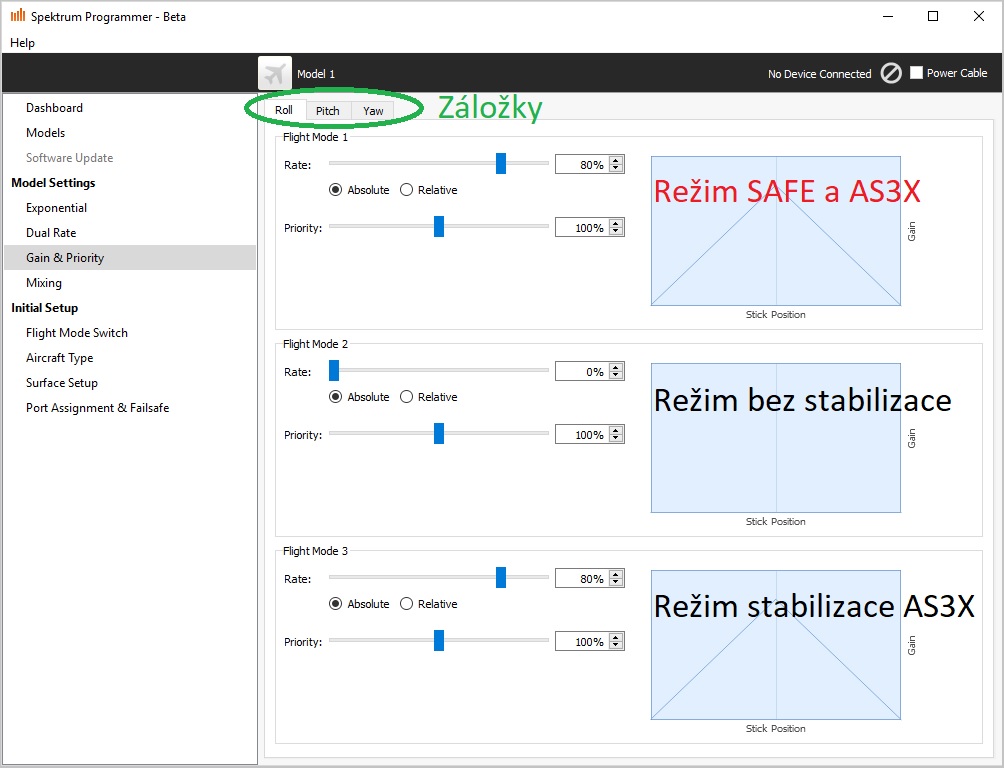This screenshot has width=1004, height=768.
Task: Select Relative in Flight Mode 3
Action: click(407, 604)
